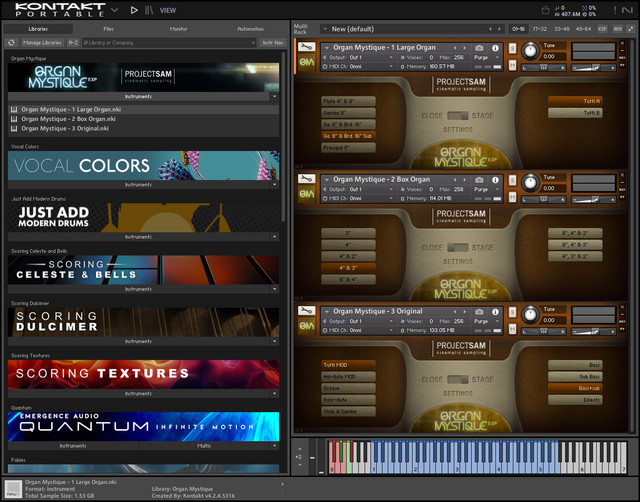Open the VIEW menu
This screenshot has width=640, height=502.
(x=168, y=10)
